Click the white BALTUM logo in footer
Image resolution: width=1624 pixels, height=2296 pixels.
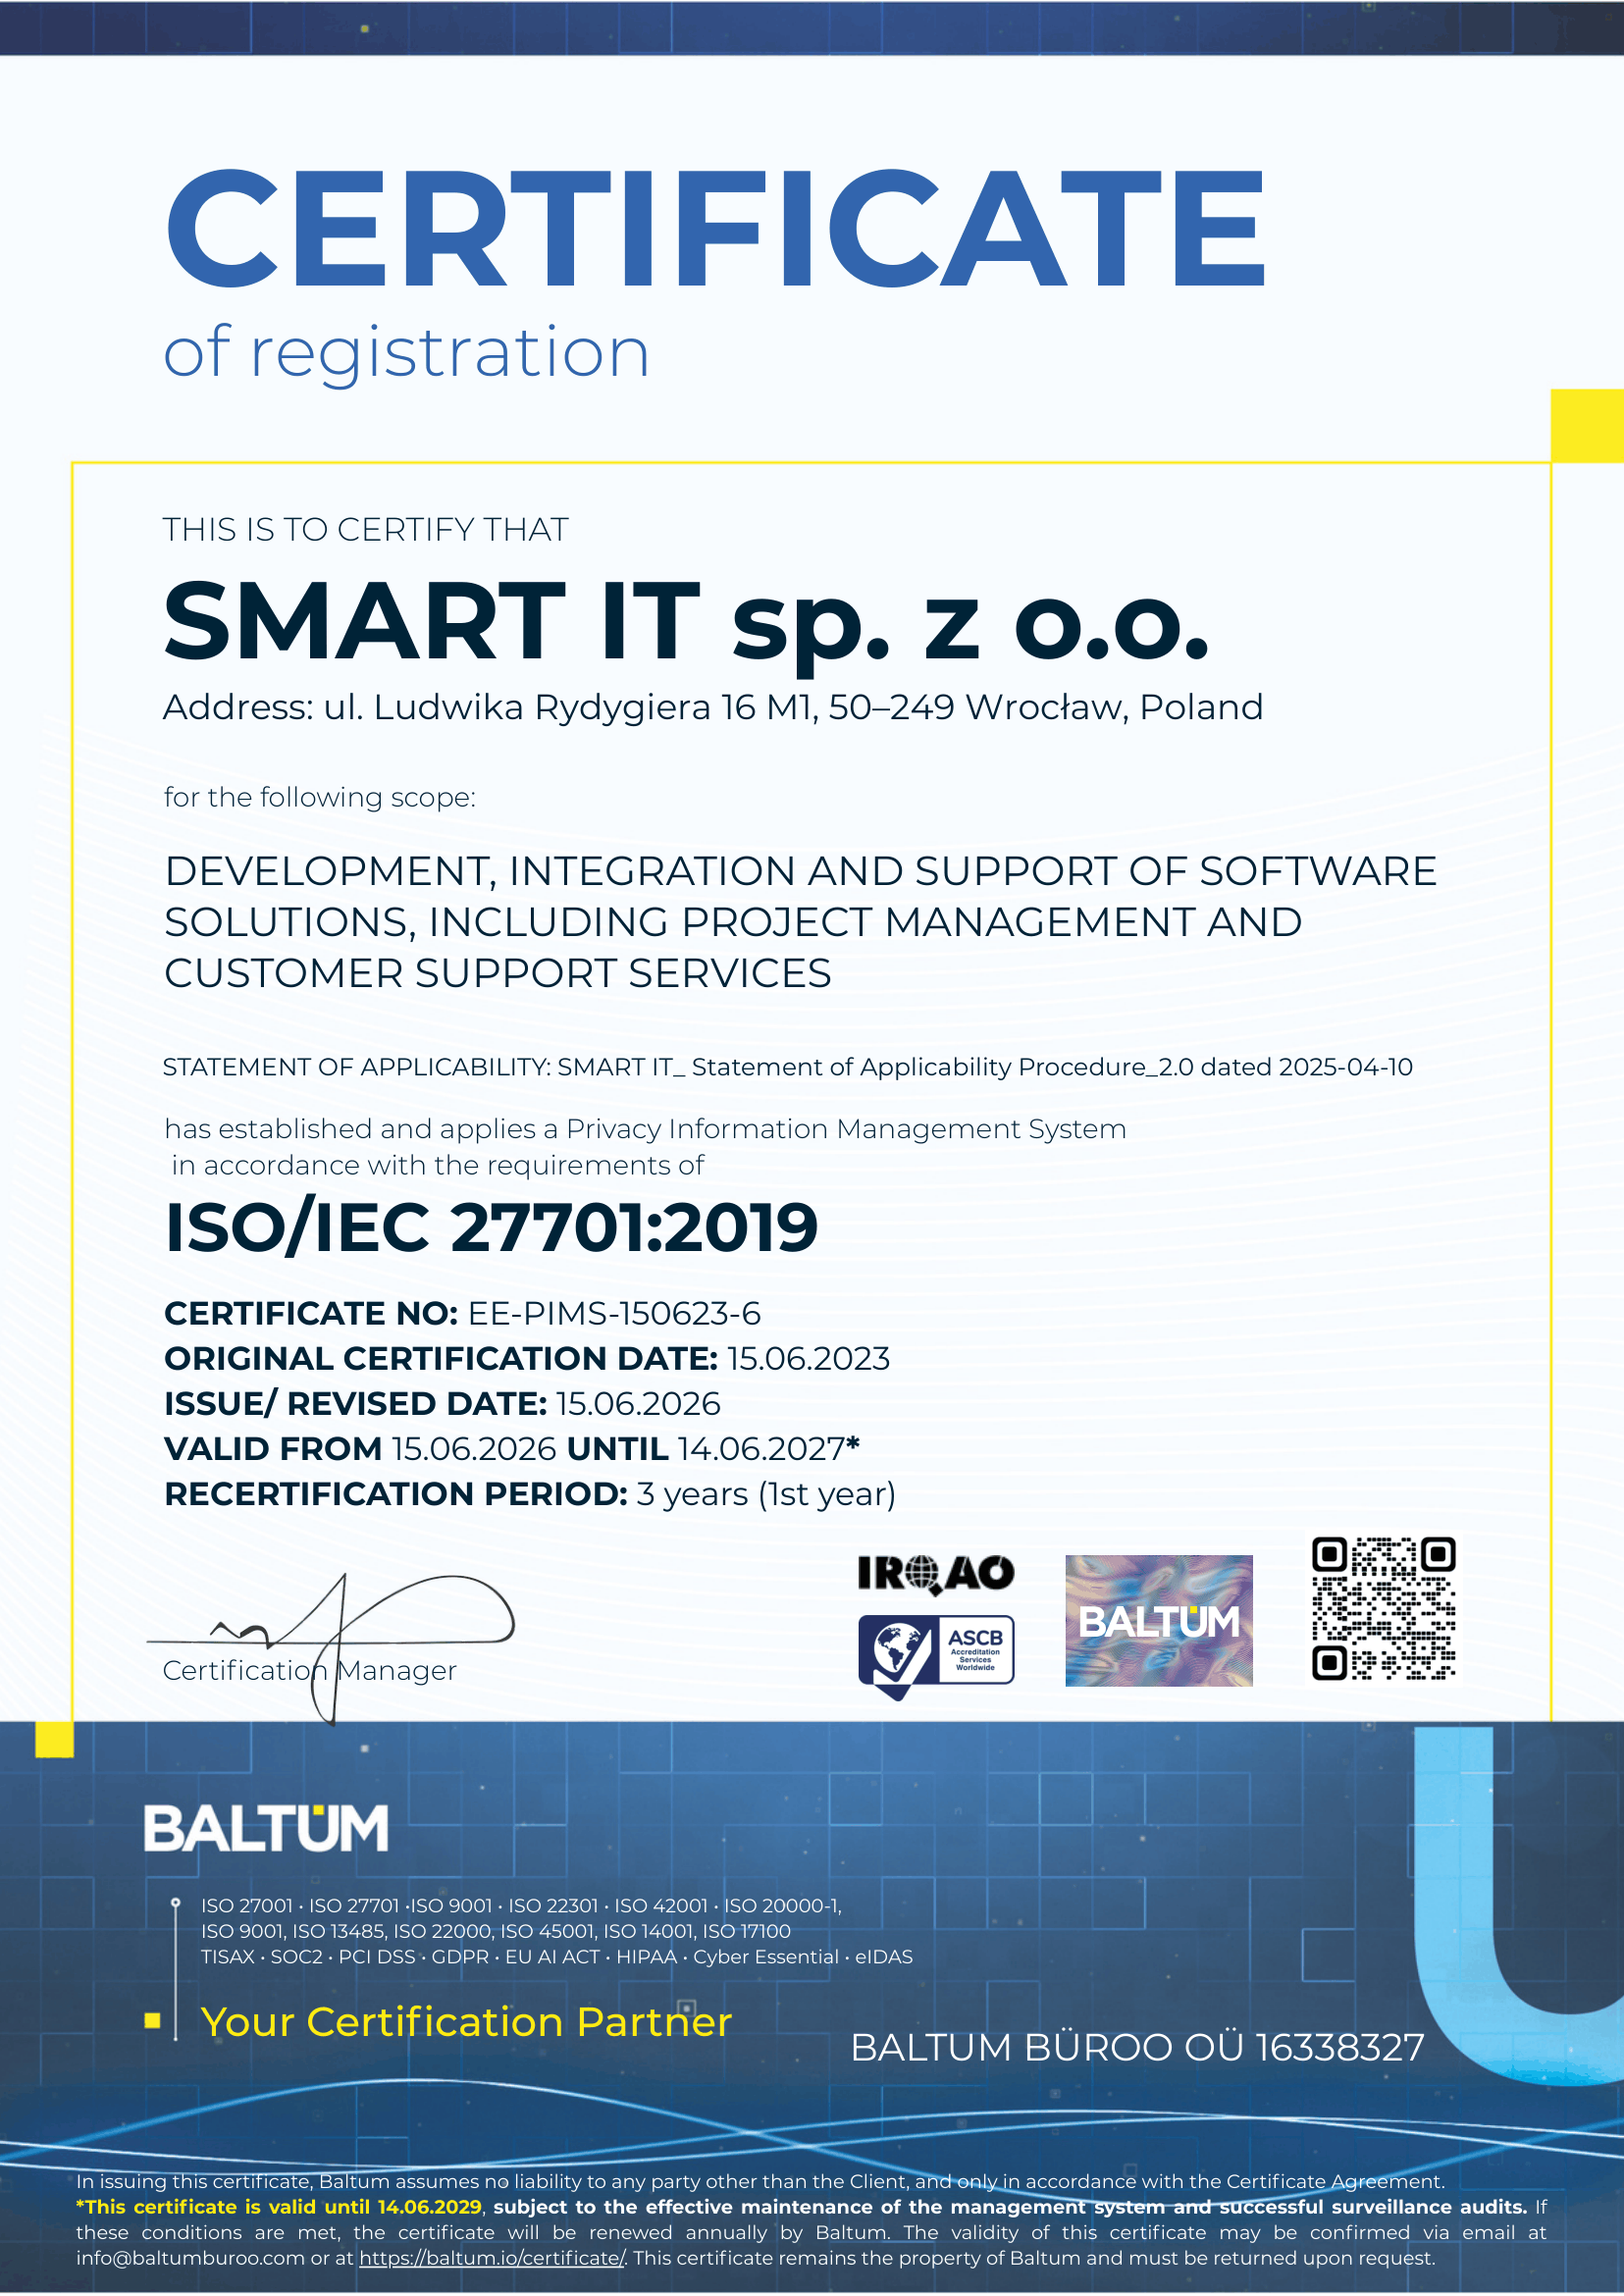[x=266, y=1828]
